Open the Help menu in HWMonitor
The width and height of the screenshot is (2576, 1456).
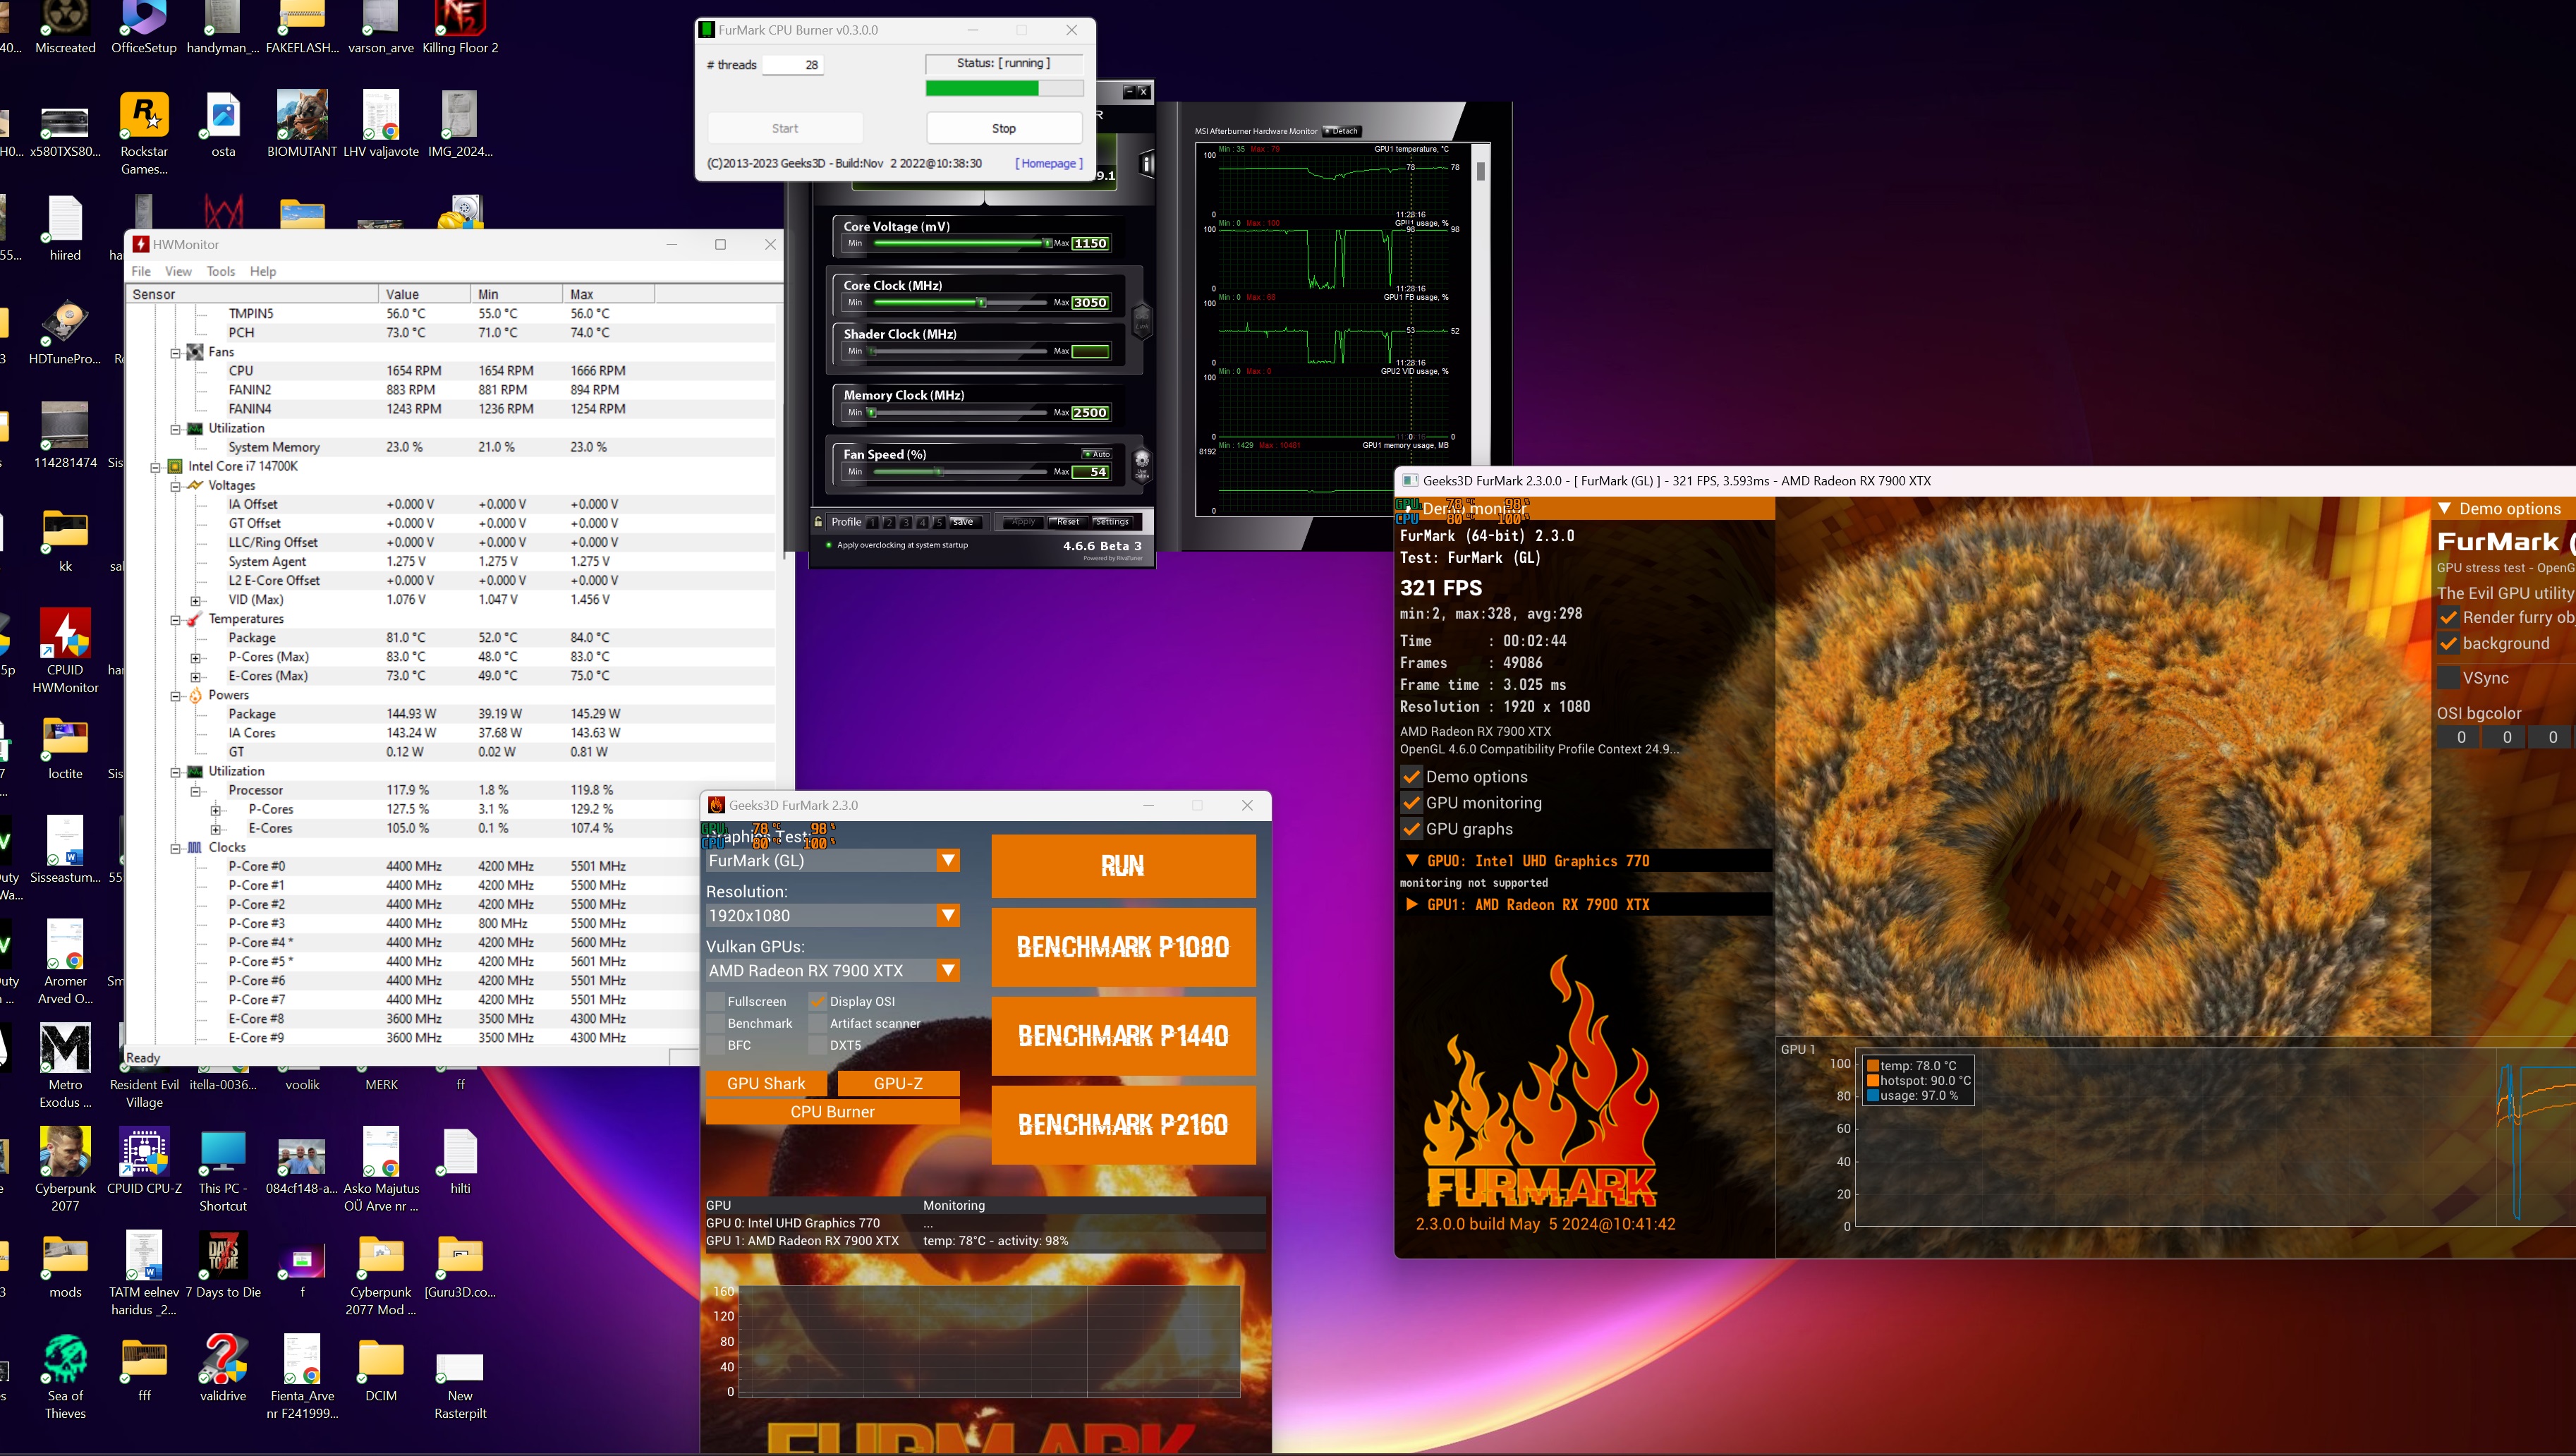pyautogui.click(x=263, y=271)
